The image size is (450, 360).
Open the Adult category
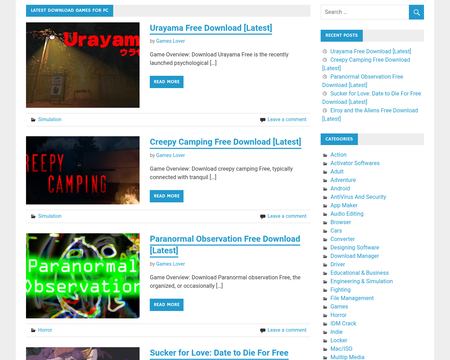tap(337, 171)
